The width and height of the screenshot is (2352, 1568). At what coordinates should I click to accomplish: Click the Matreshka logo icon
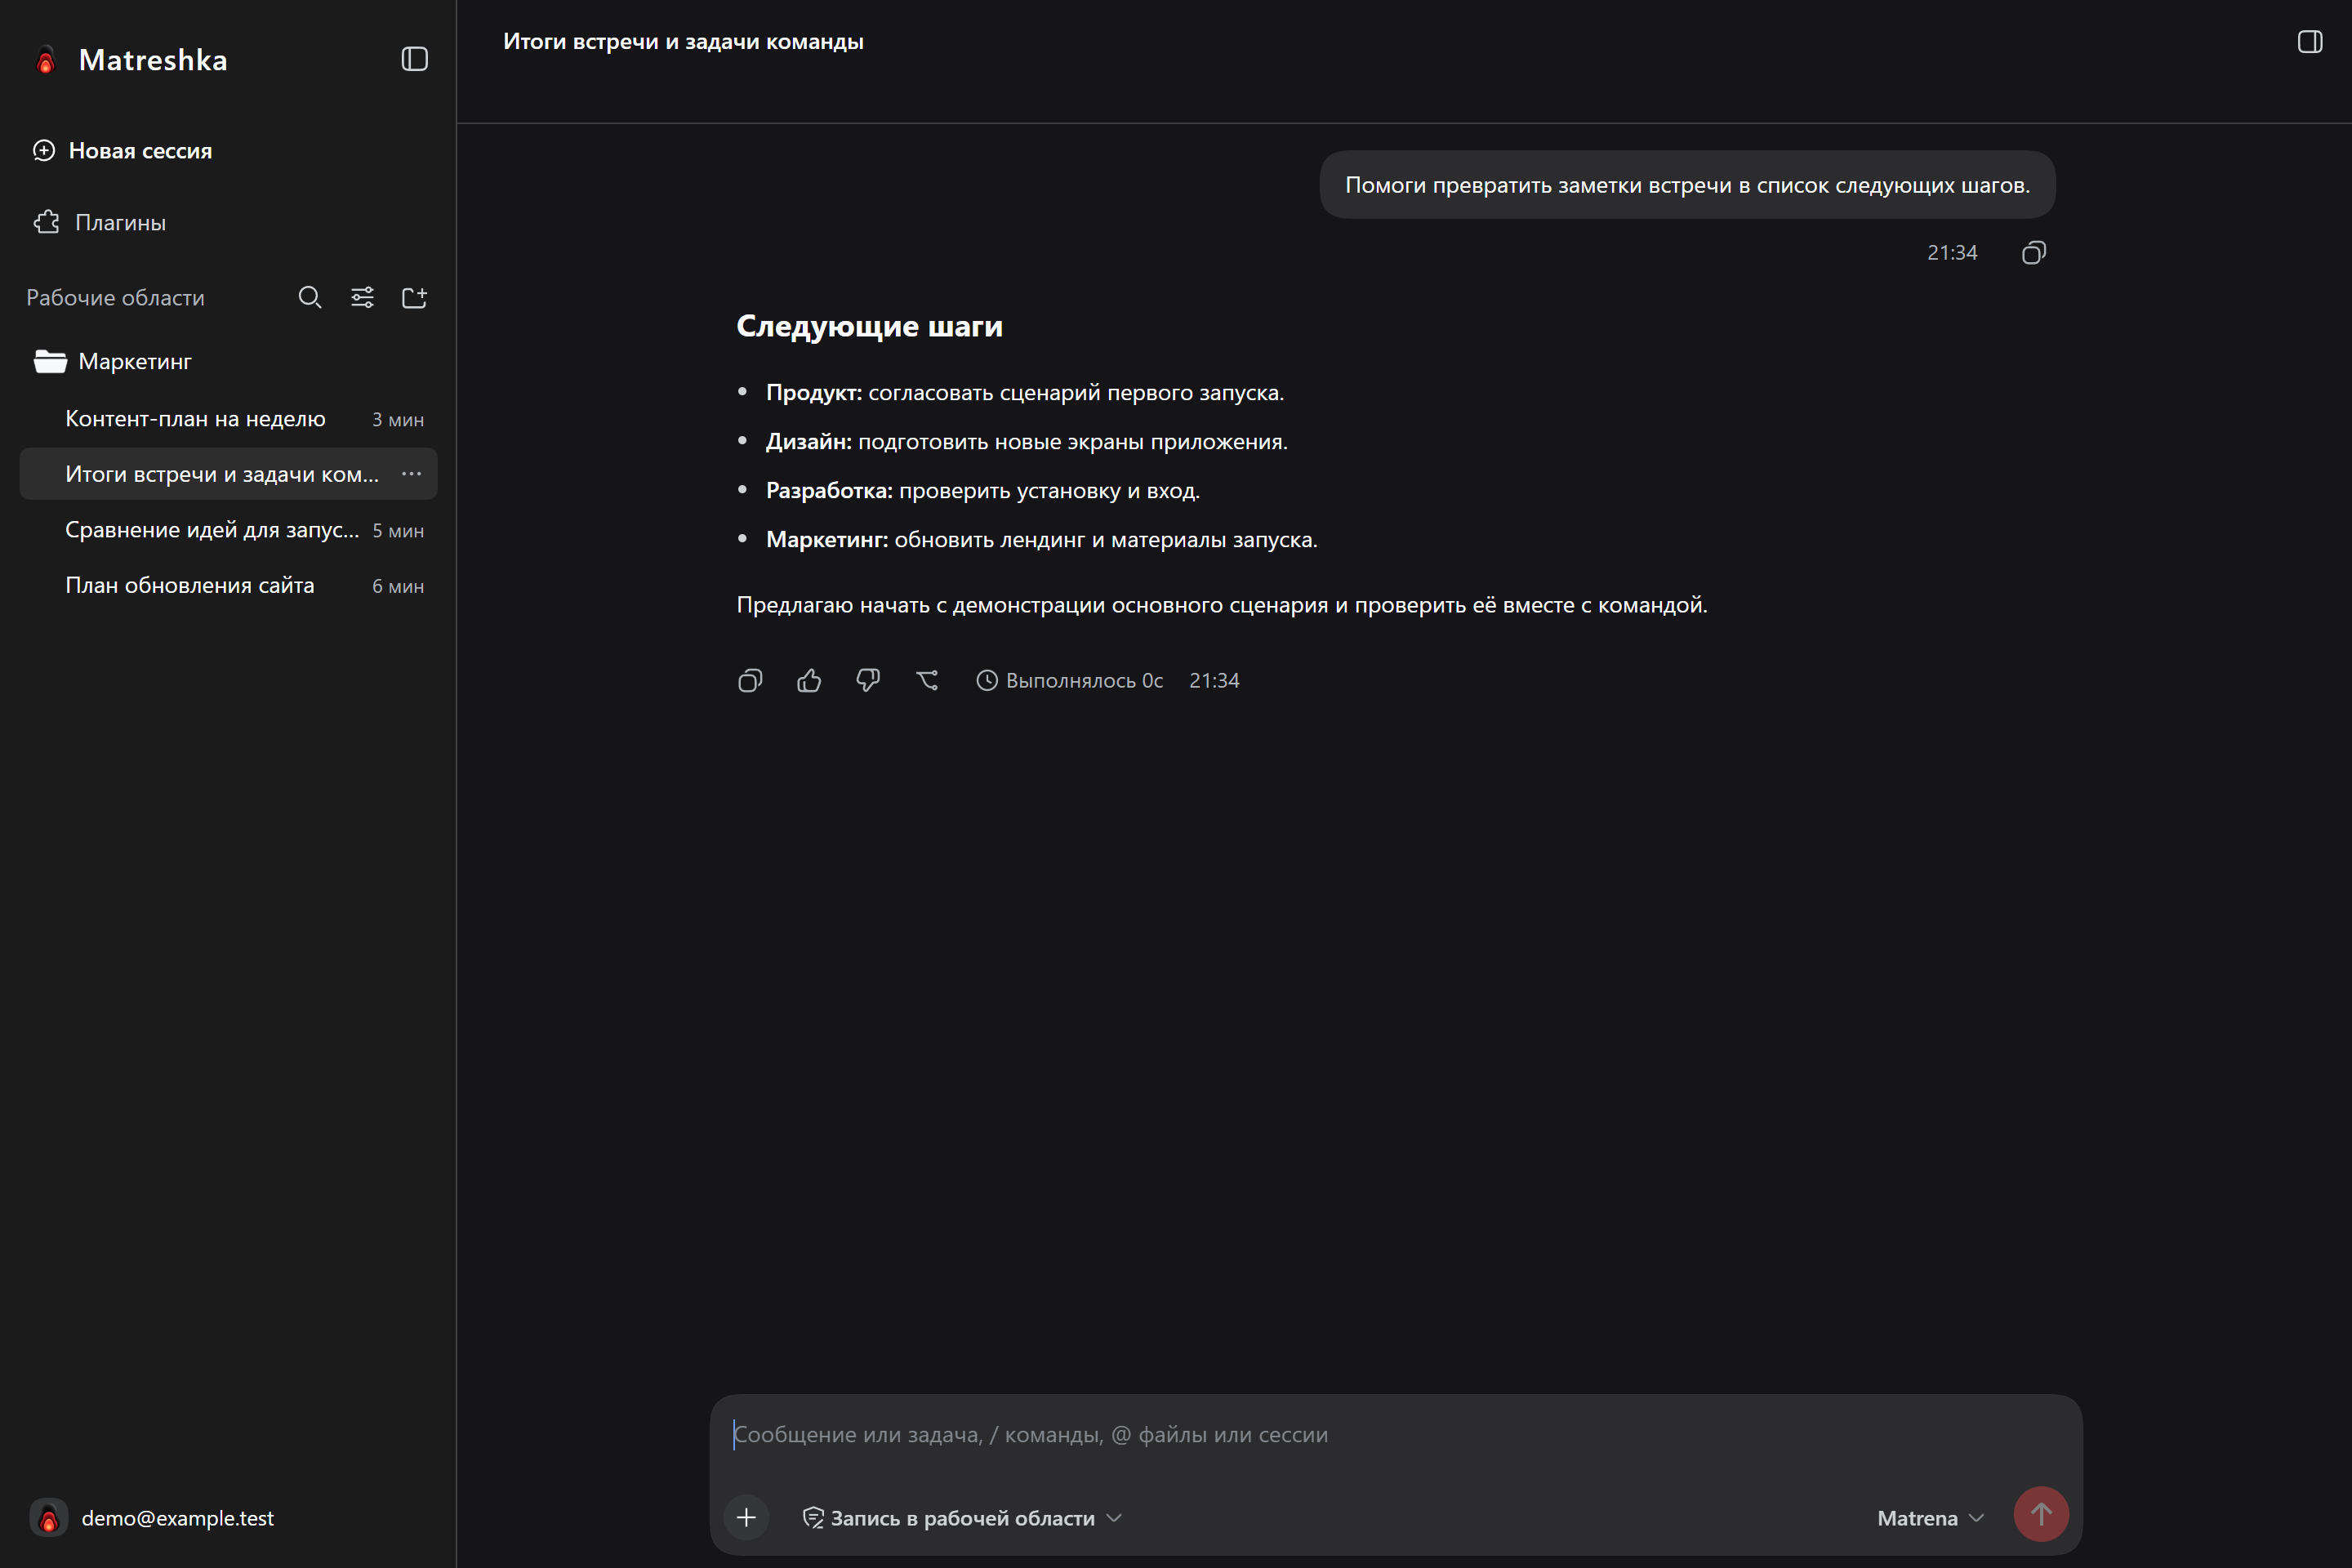coord(46,60)
